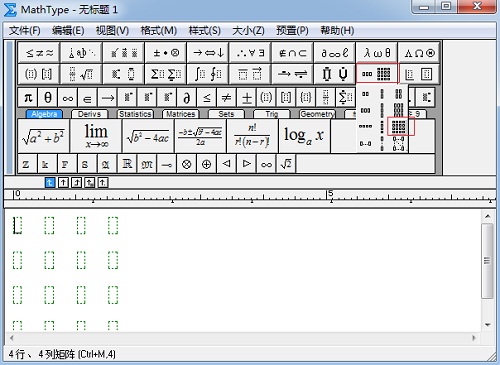Select the decimal-aligned tab stop
Screen dimensions: 500x365
[x=103, y=182]
